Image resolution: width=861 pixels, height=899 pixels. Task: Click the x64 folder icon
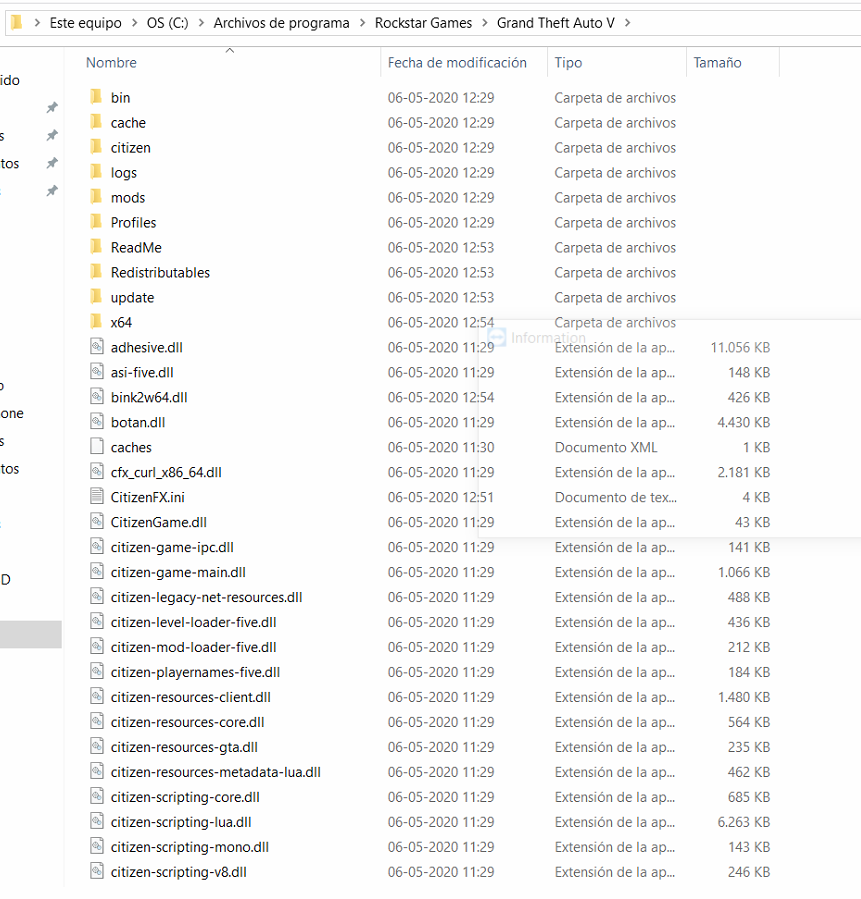96,322
